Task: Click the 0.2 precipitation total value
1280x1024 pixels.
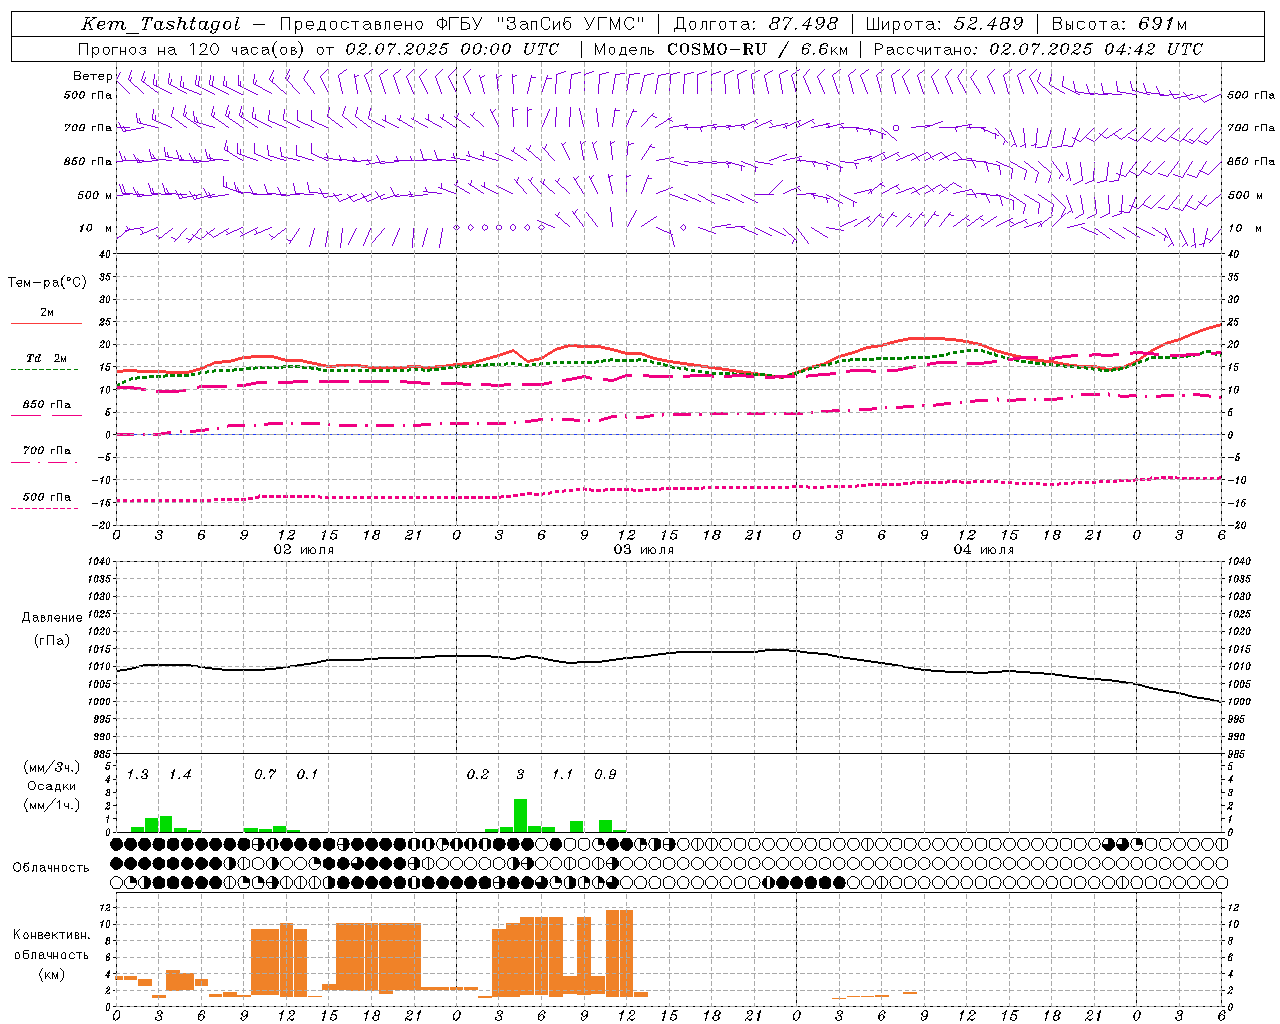Action: click(478, 775)
